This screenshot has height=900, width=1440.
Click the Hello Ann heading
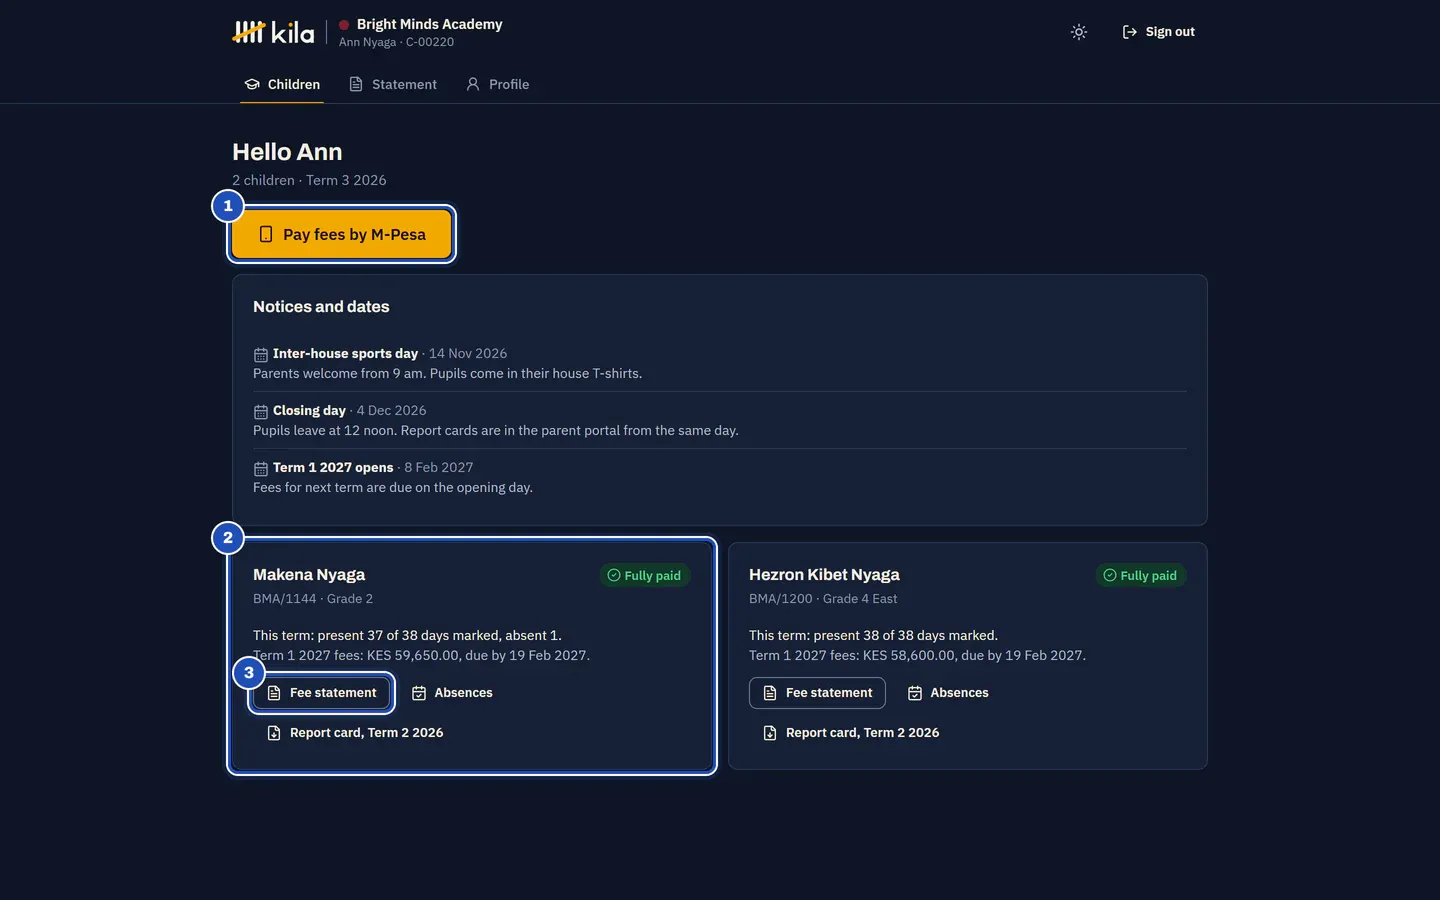(287, 152)
